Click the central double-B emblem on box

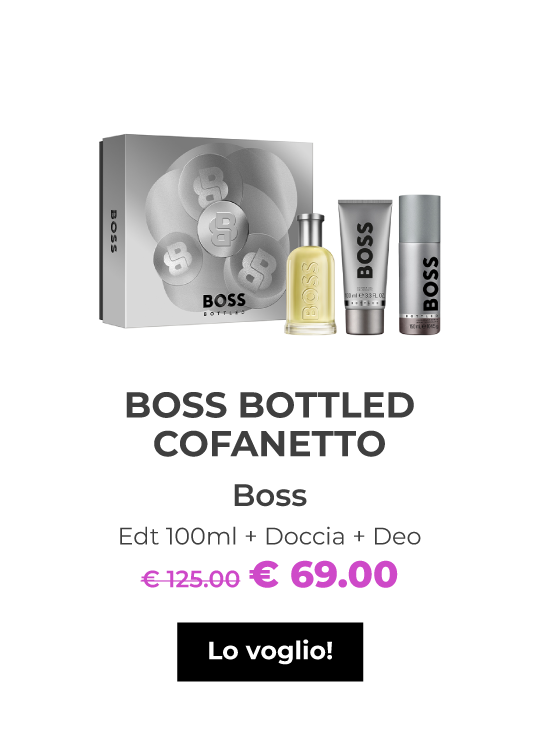(x=222, y=228)
